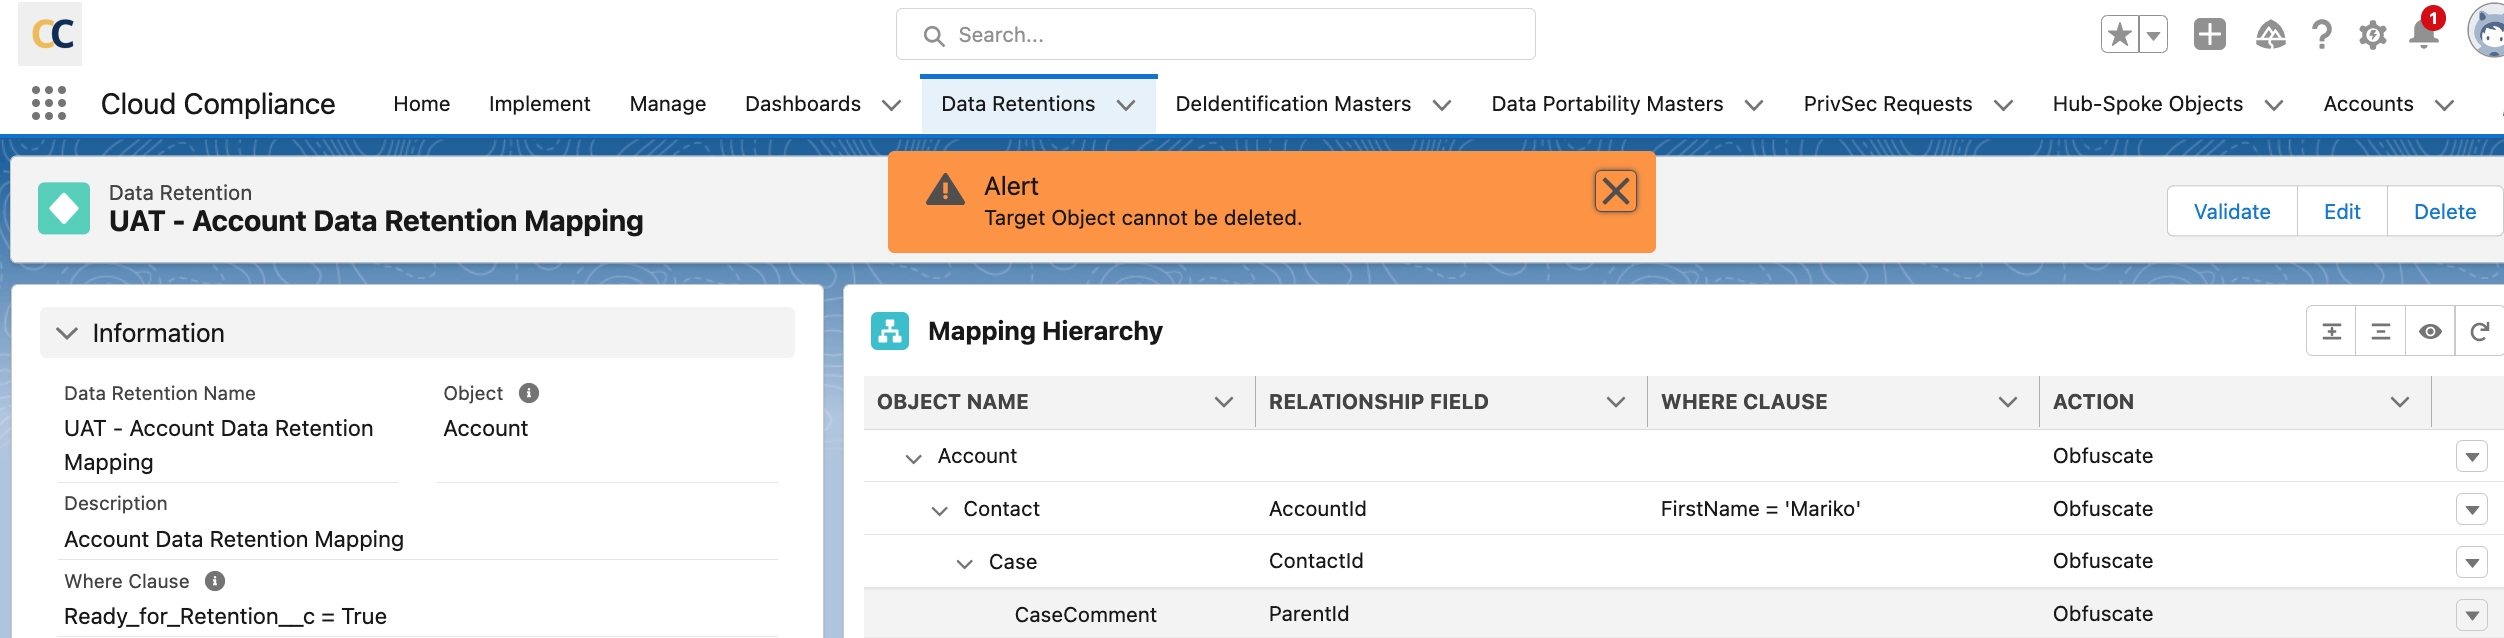Open the row action dropdown for CaseComment
2504x638 pixels.
click(x=2472, y=615)
